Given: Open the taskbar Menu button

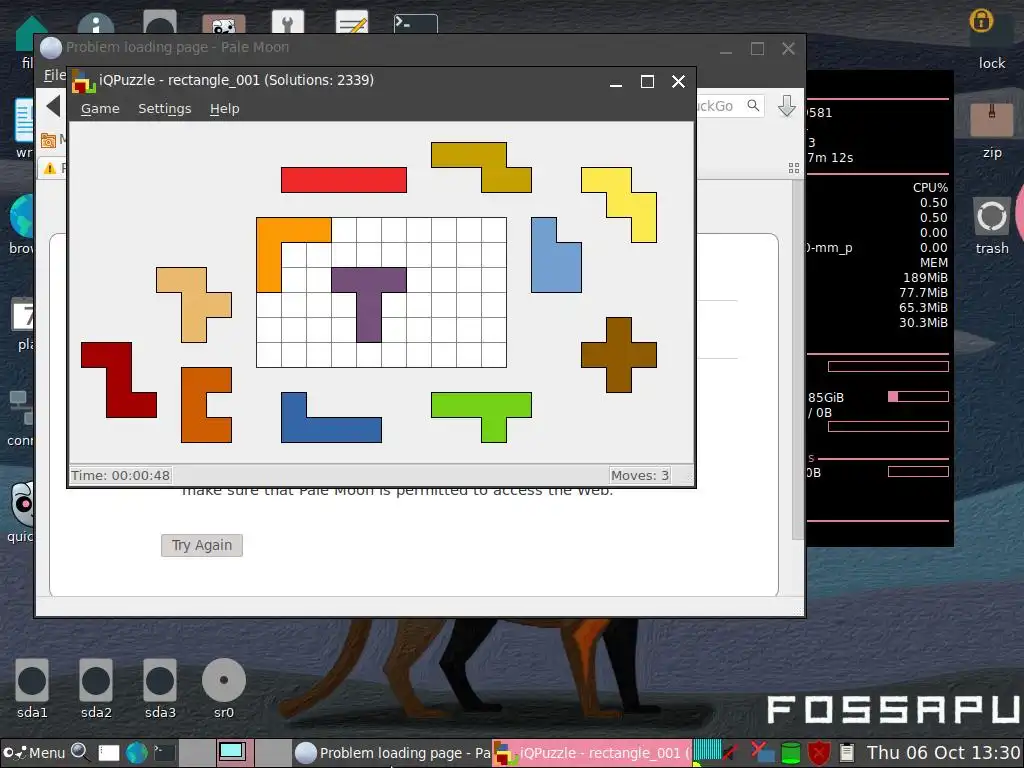Looking at the screenshot, I should tap(34, 753).
